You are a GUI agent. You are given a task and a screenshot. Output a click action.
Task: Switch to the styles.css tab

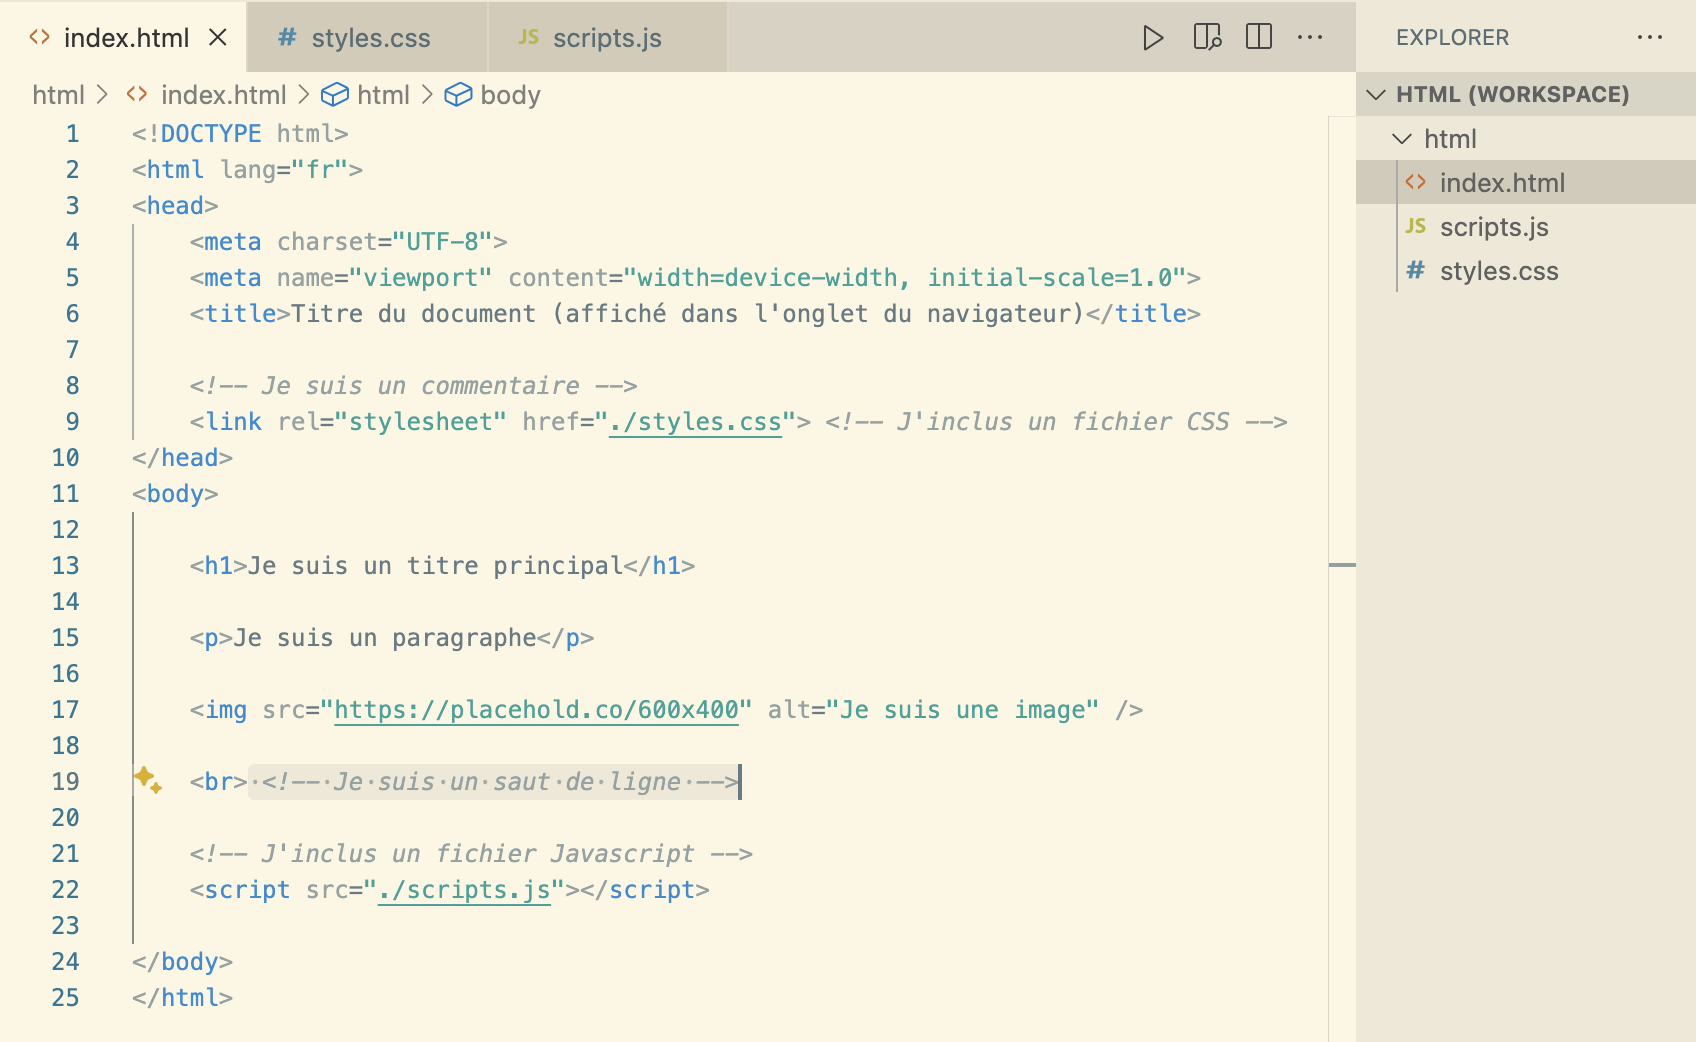[x=369, y=38]
